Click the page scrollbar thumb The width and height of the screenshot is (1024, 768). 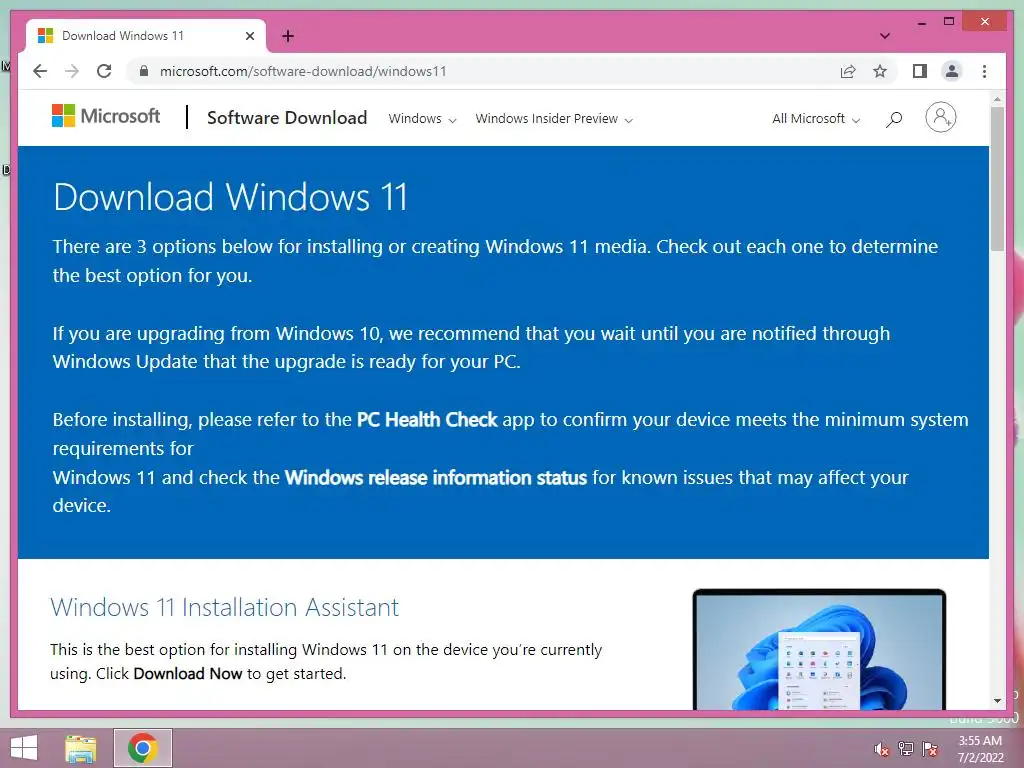click(x=997, y=178)
